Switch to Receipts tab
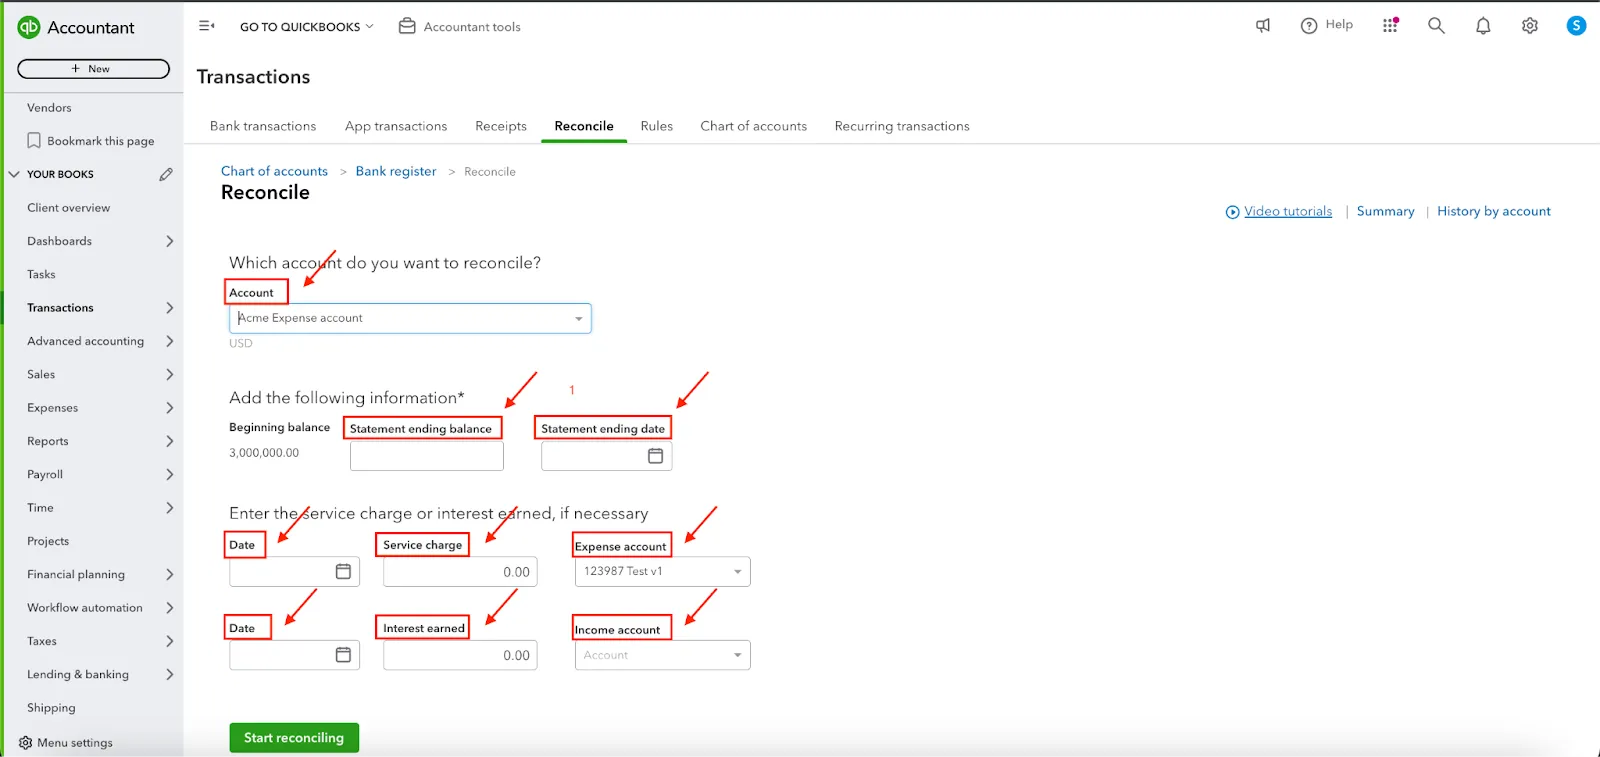Screen dimensions: 1600x757 [501, 126]
